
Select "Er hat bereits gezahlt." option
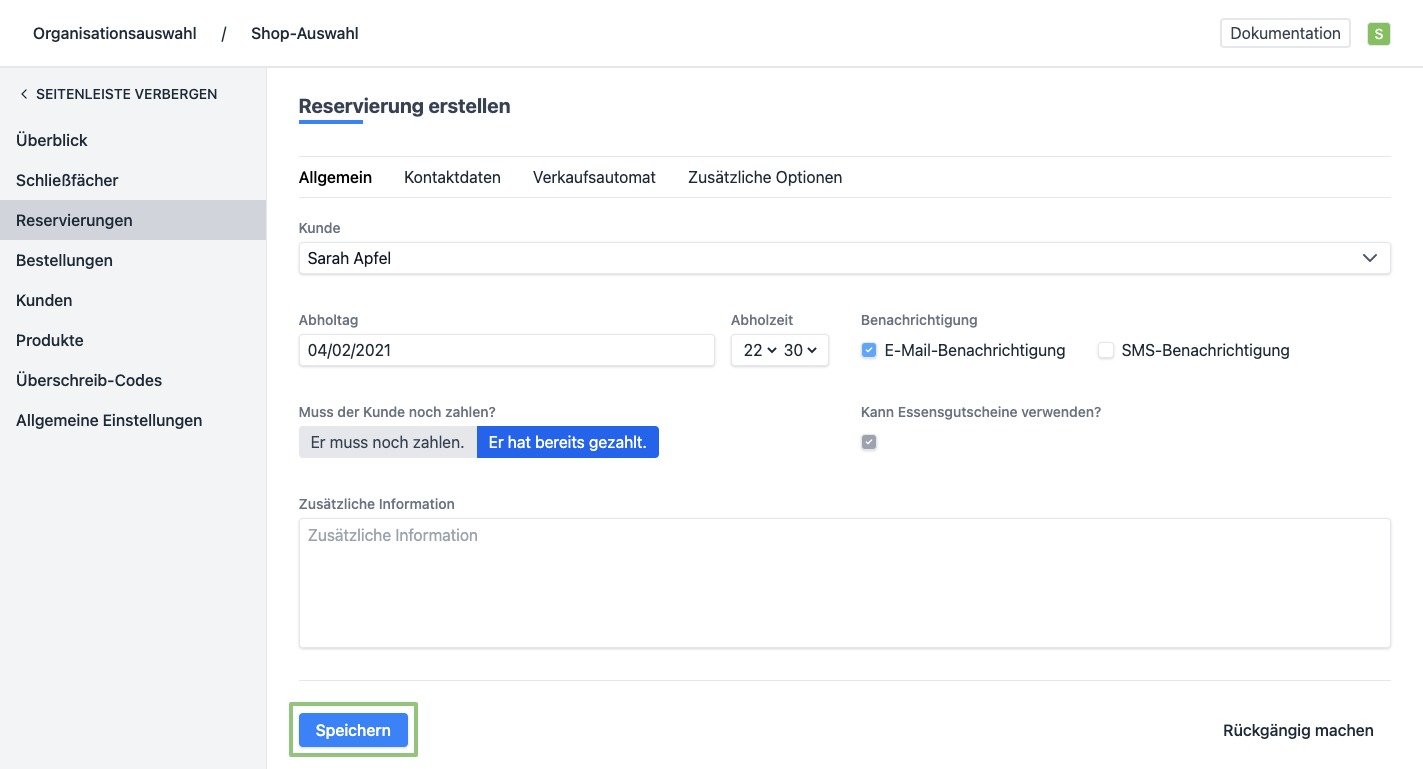pyautogui.click(x=567, y=442)
